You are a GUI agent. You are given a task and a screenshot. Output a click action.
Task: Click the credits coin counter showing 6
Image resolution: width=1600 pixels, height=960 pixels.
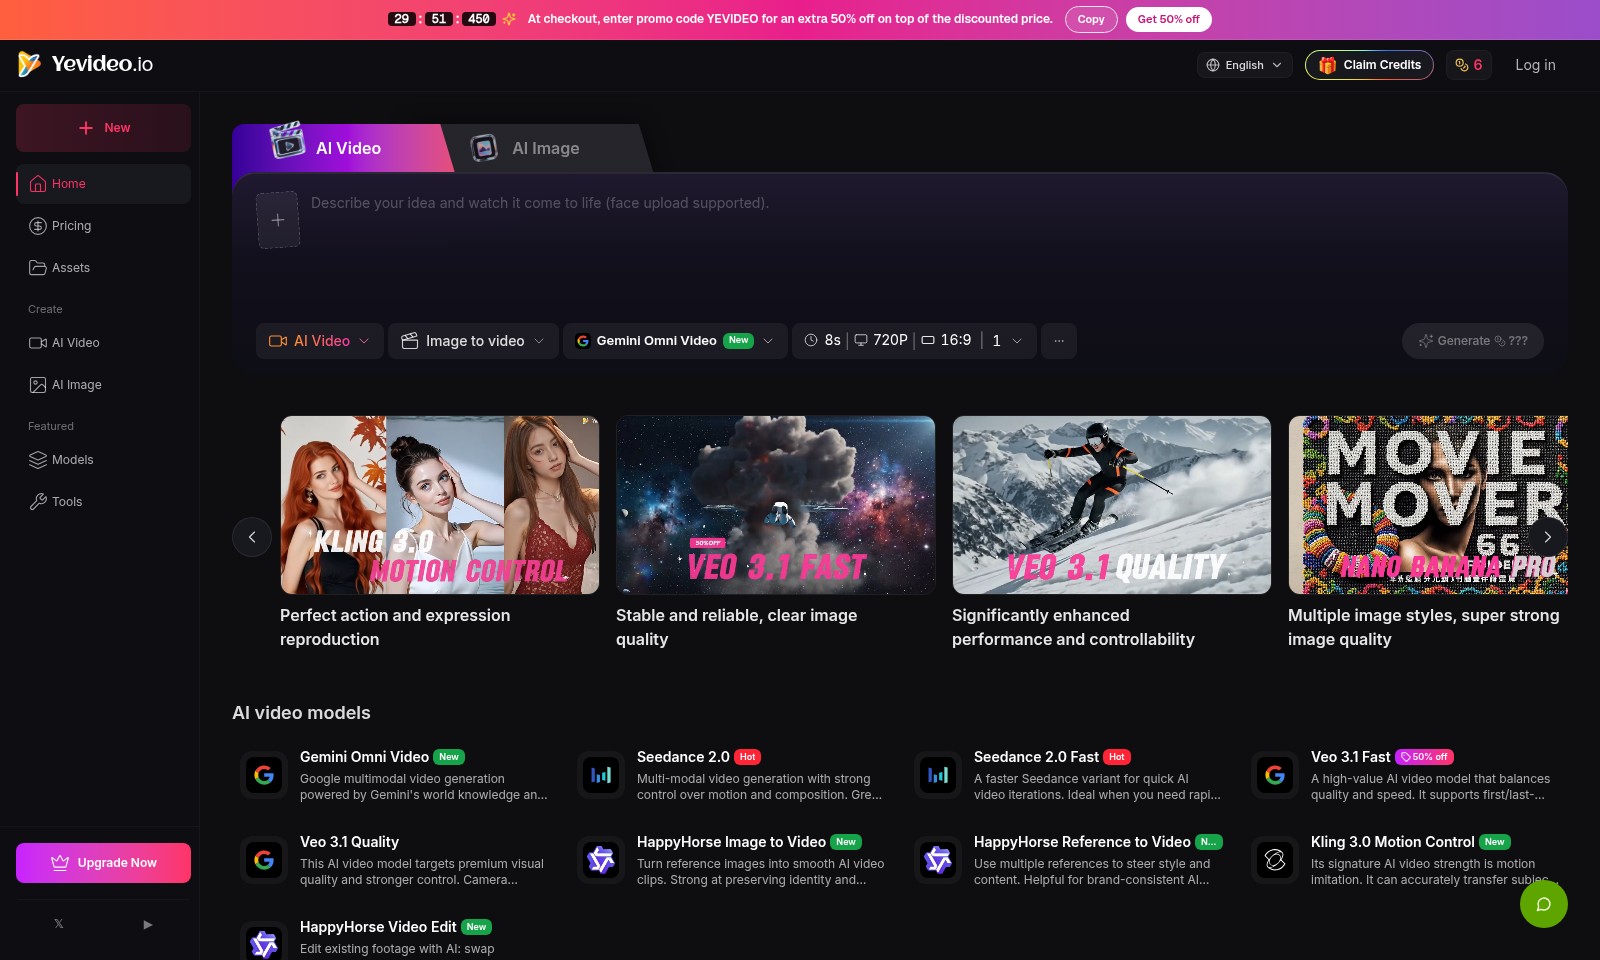click(x=1469, y=65)
